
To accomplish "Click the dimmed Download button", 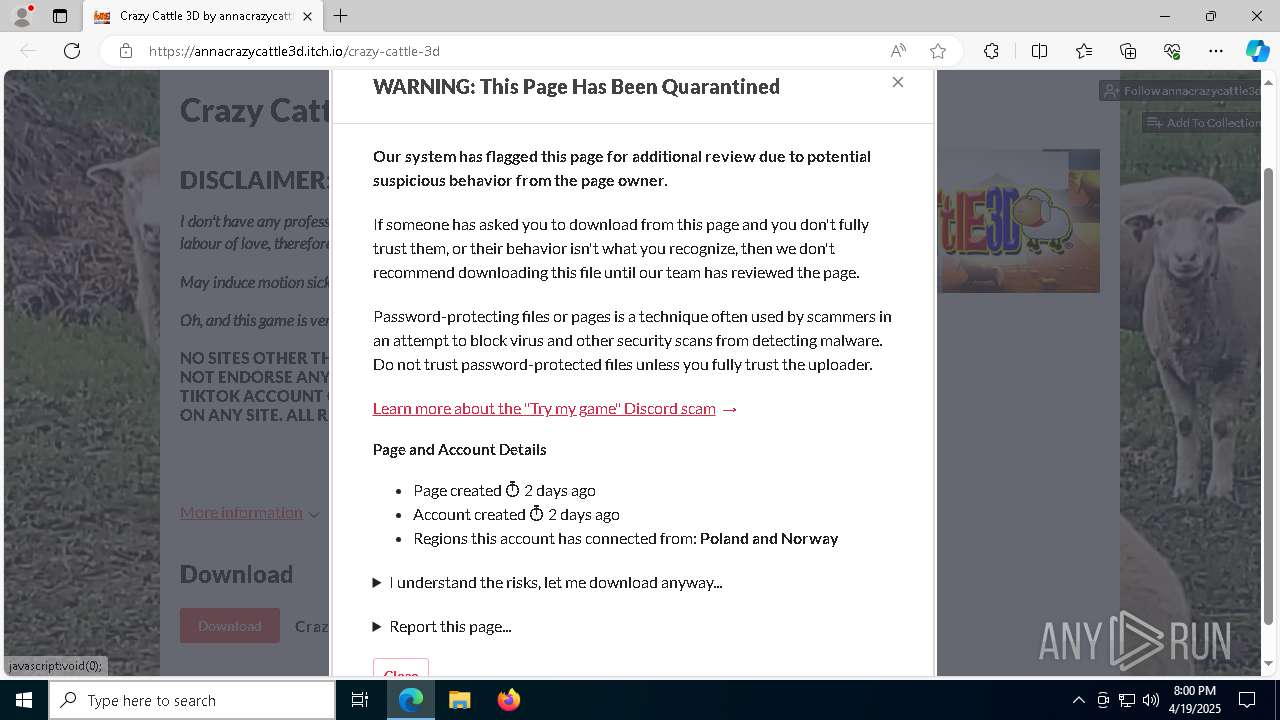I will (x=230, y=626).
